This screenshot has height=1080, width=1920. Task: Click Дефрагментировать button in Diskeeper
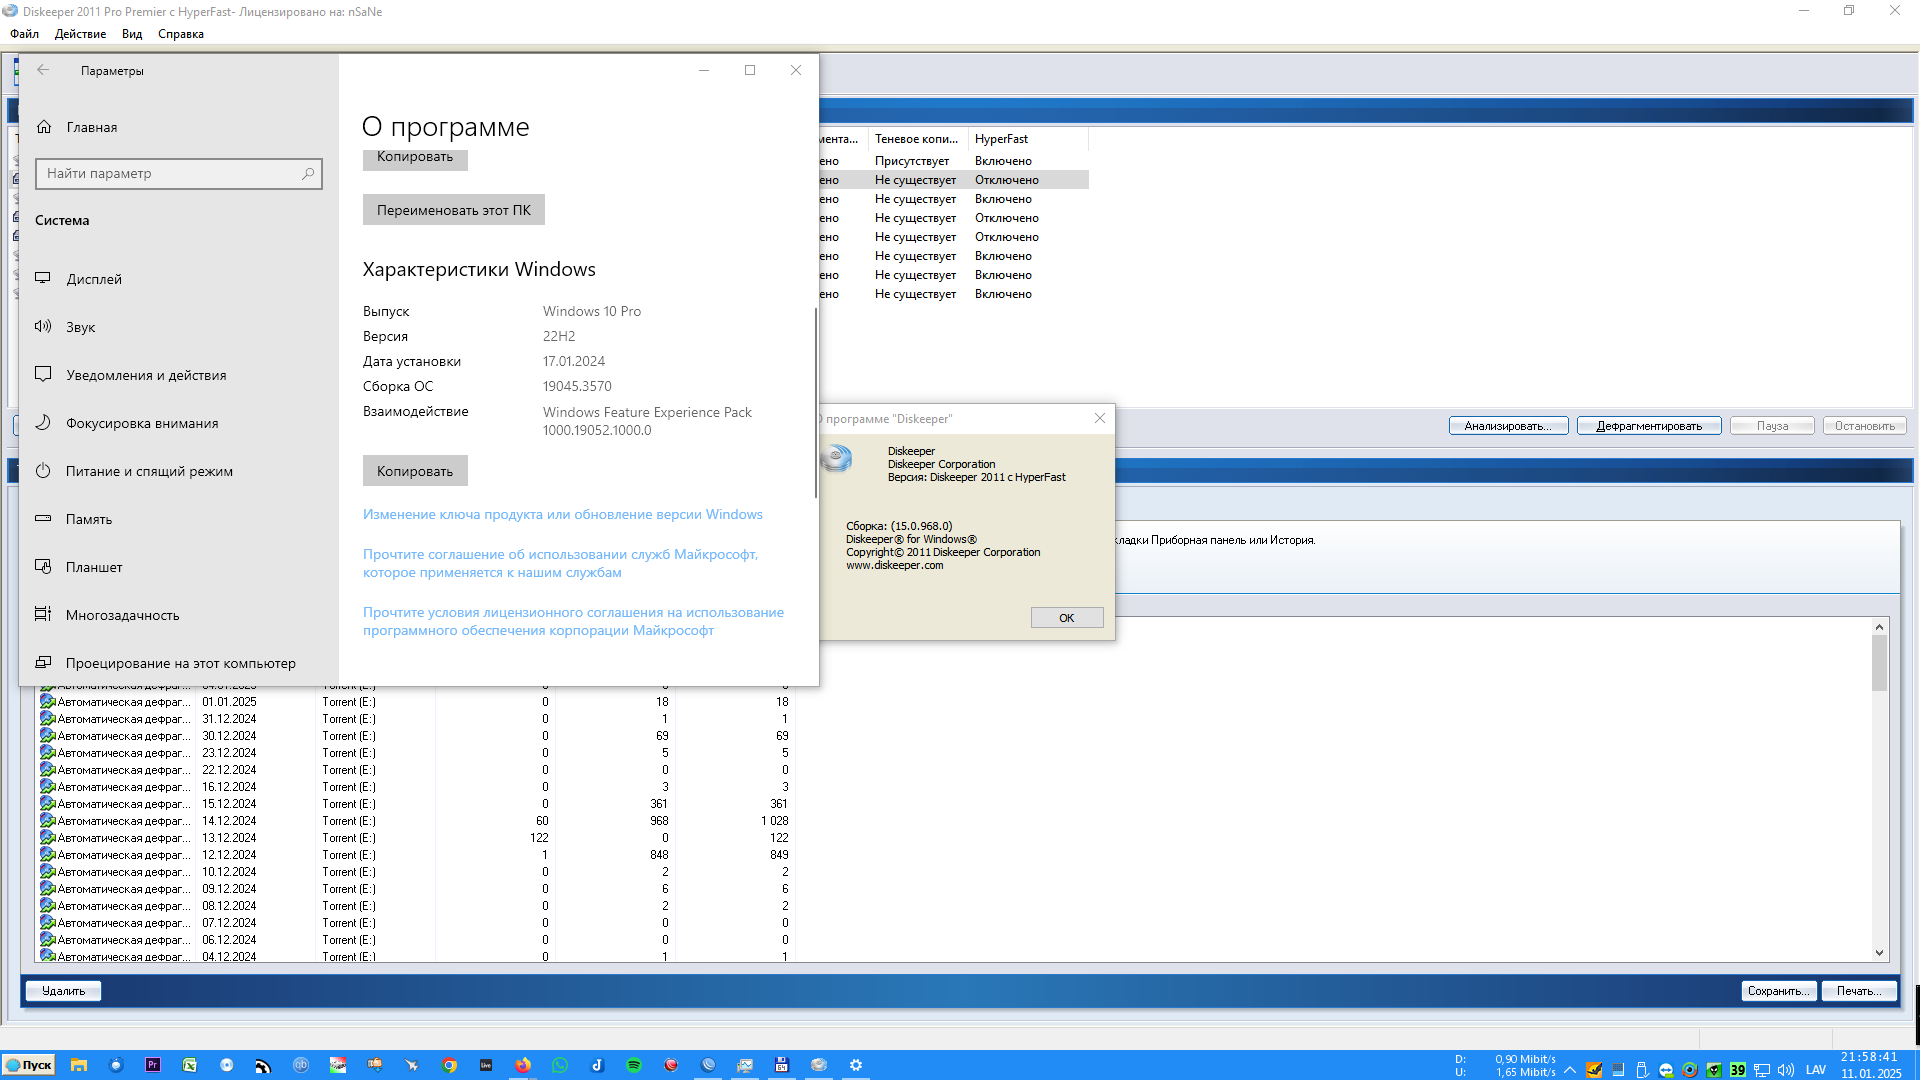click(1649, 426)
